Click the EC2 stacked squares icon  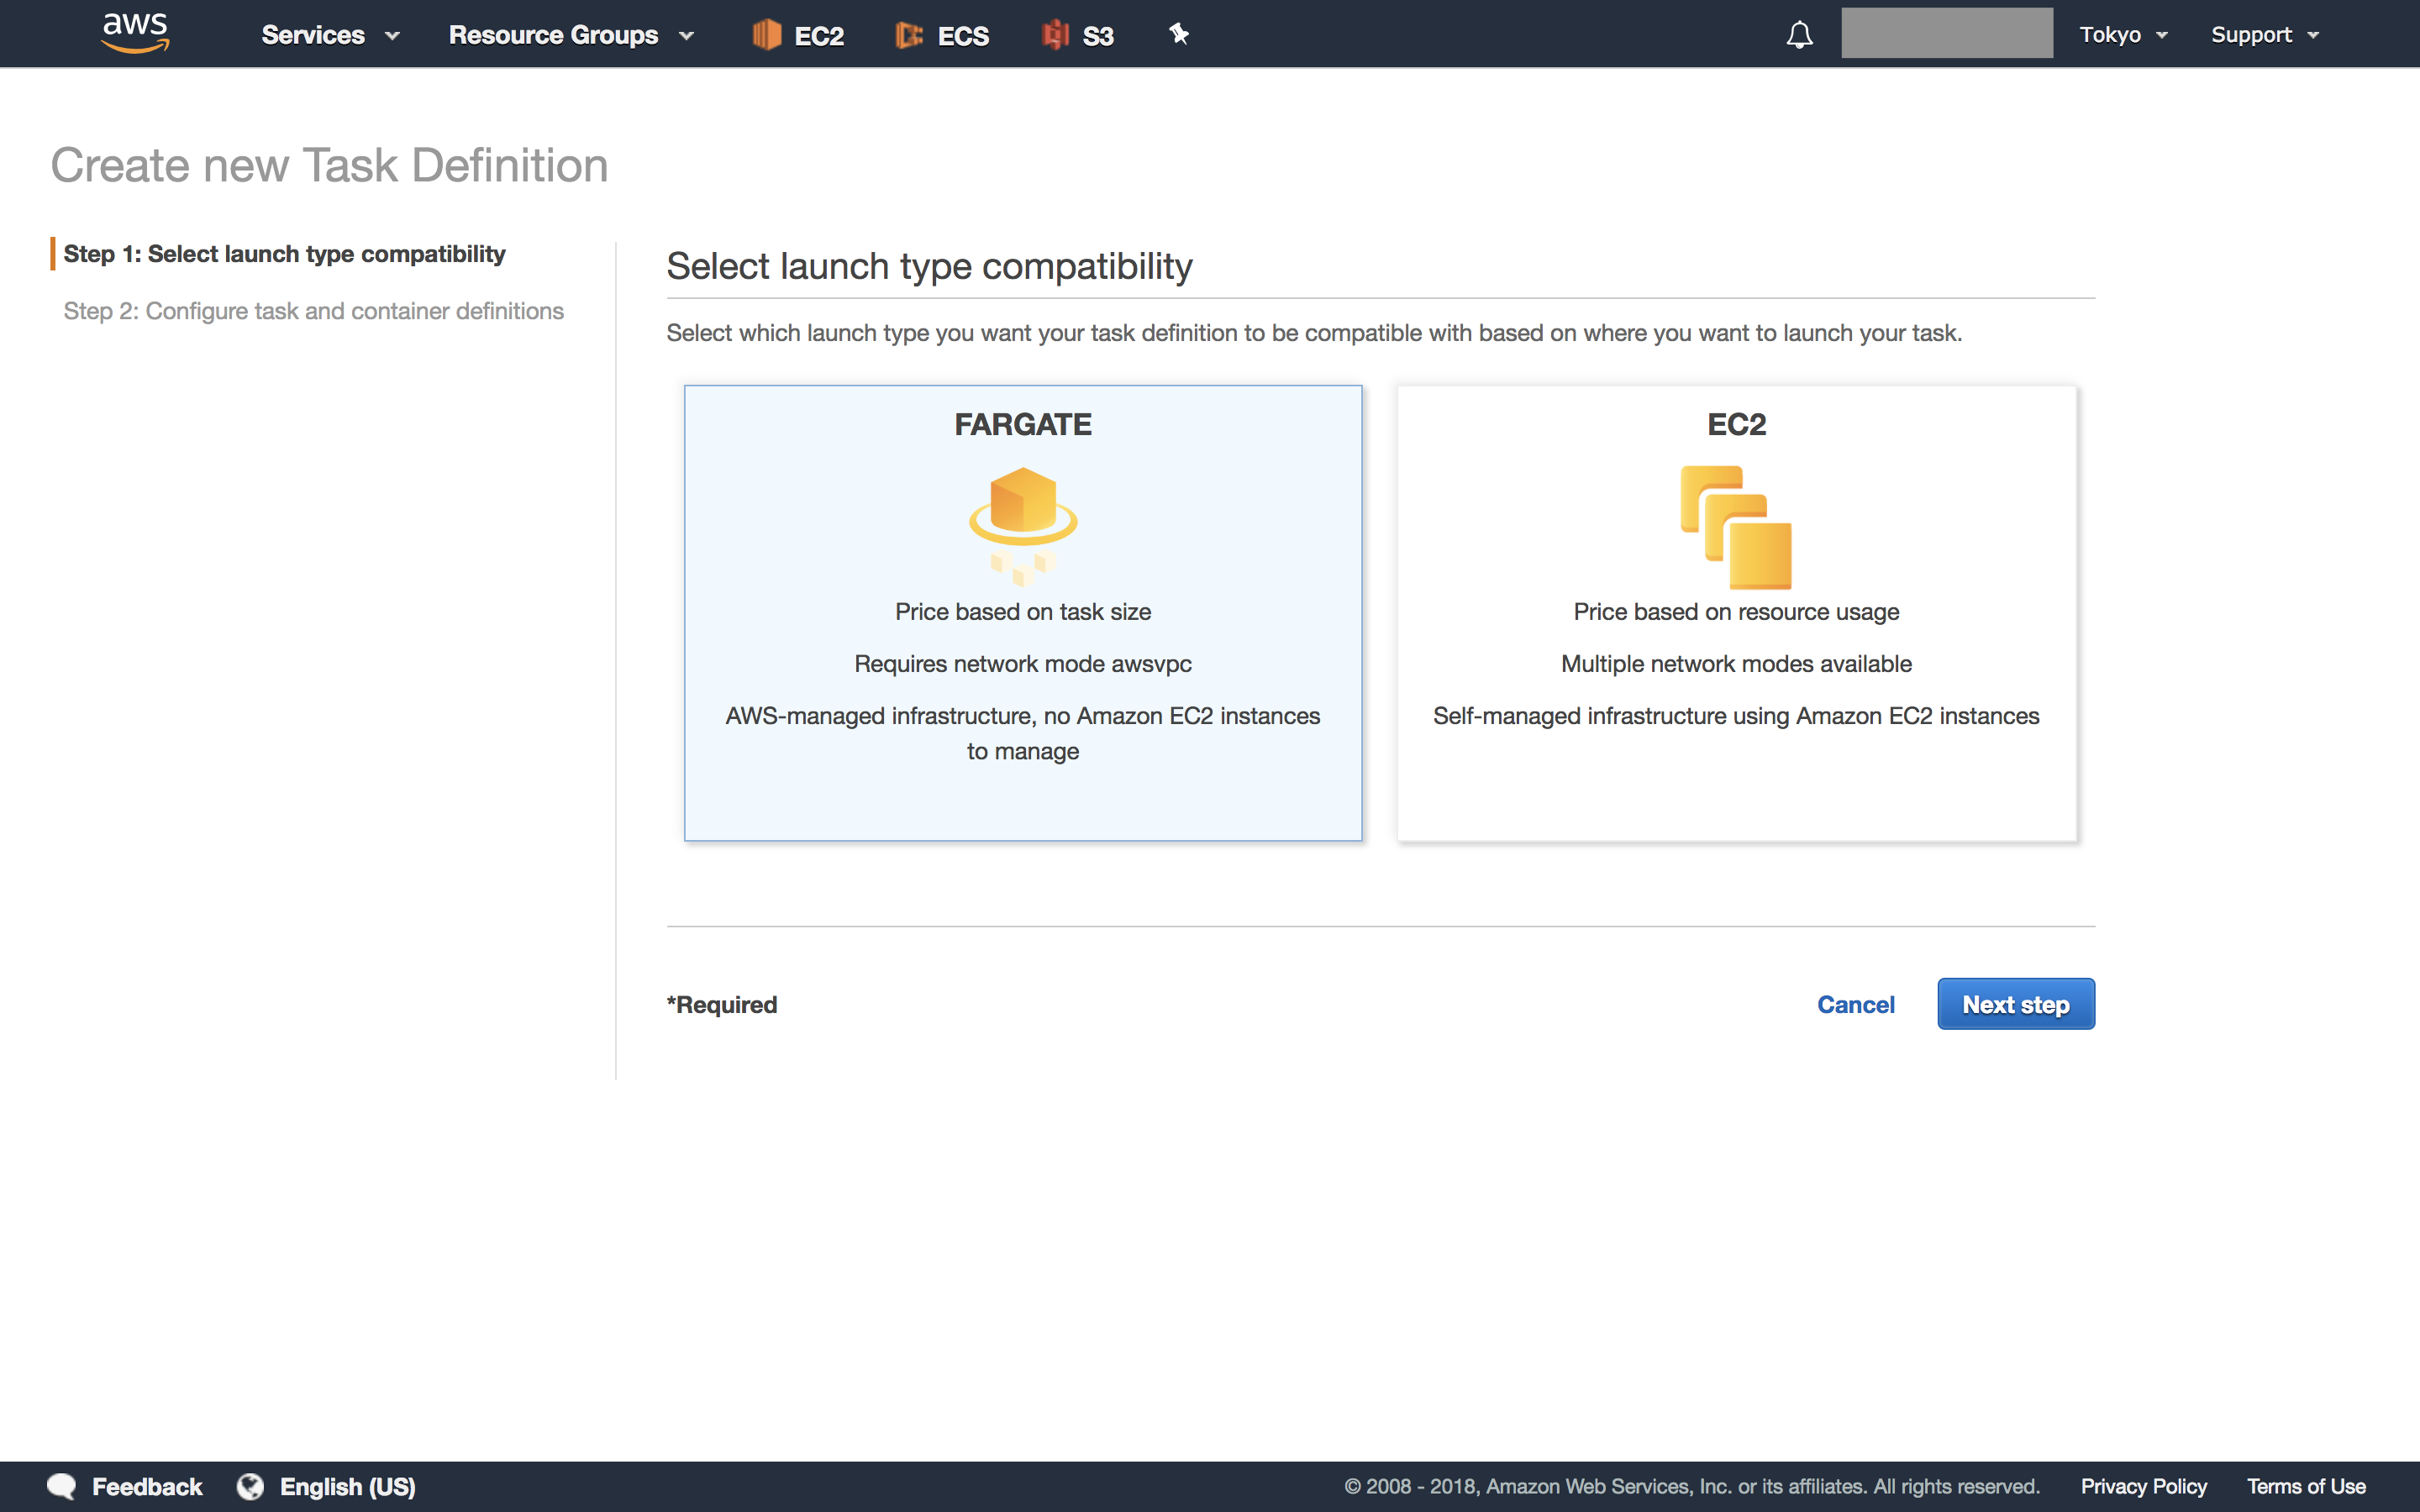pos(1736,526)
